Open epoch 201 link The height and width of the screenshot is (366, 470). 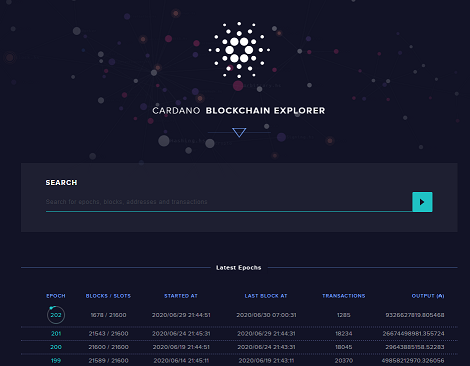pos(56,334)
